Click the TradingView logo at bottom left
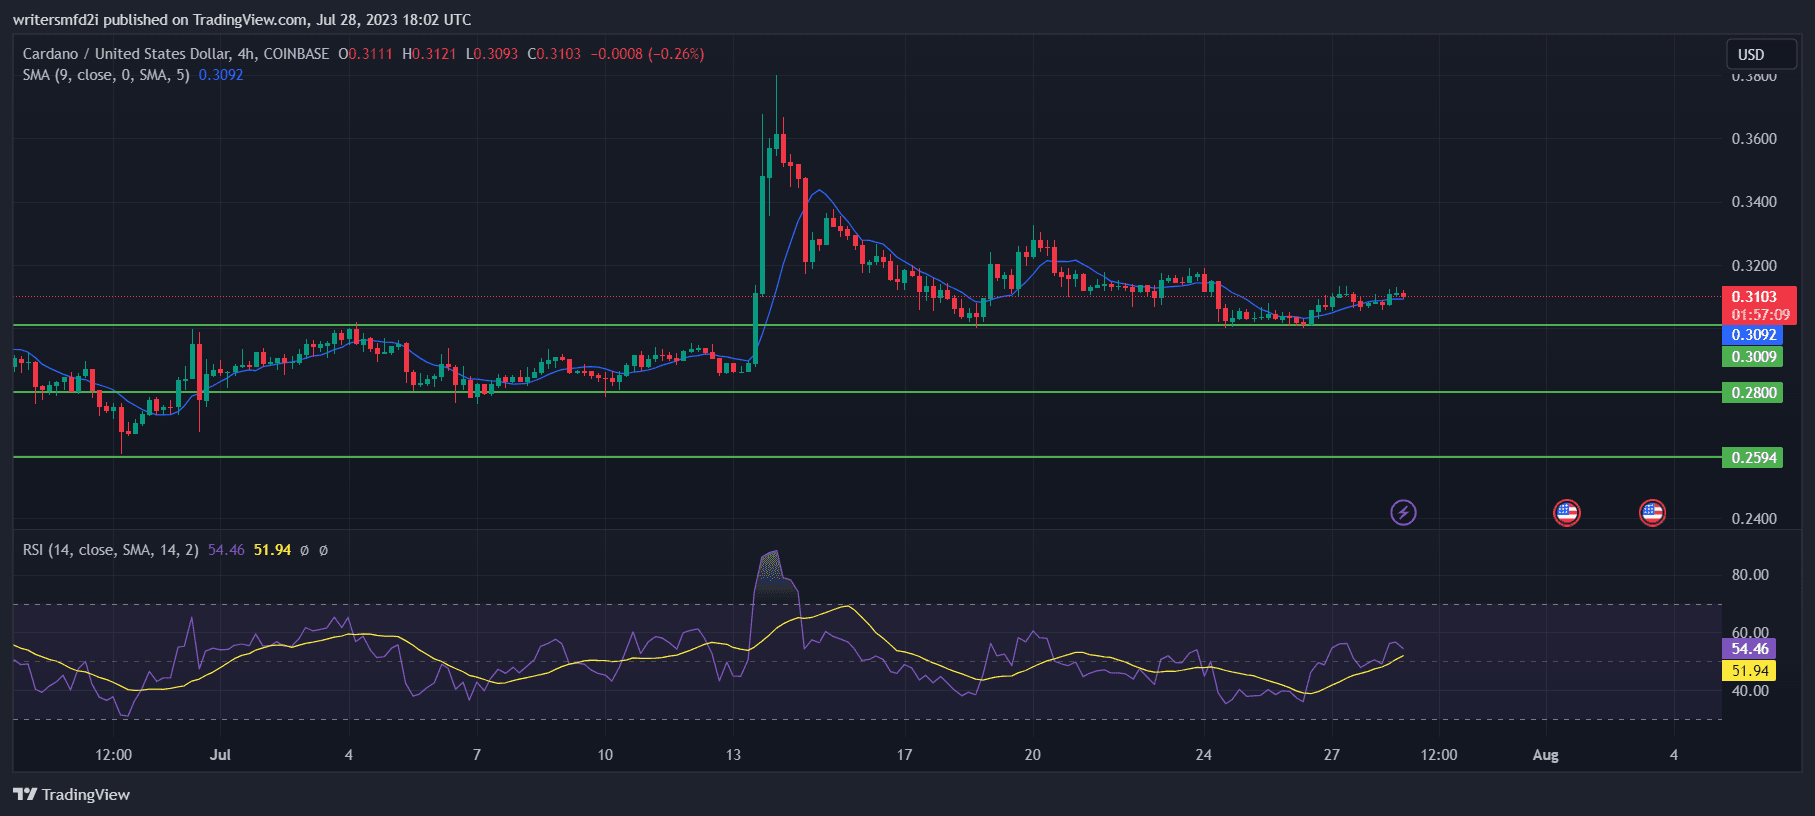This screenshot has height=816, width=1815. pos(72,794)
